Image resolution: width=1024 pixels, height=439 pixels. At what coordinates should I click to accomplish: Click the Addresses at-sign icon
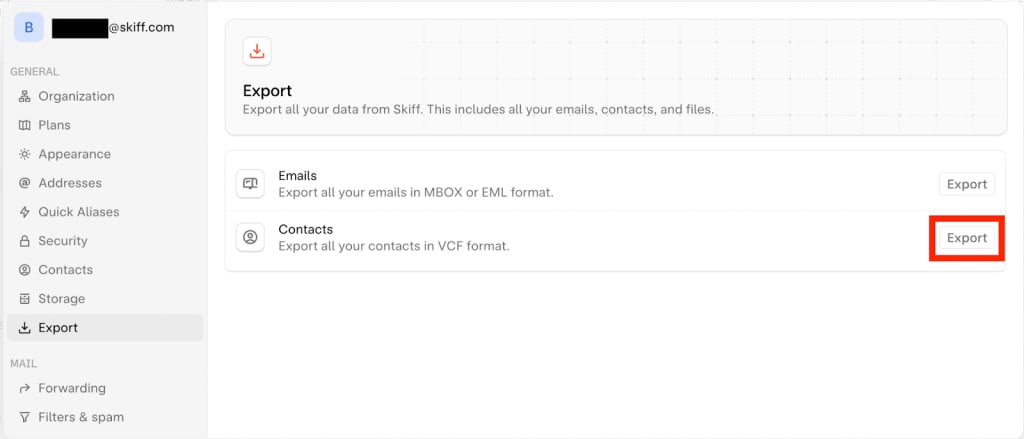point(24,183)
